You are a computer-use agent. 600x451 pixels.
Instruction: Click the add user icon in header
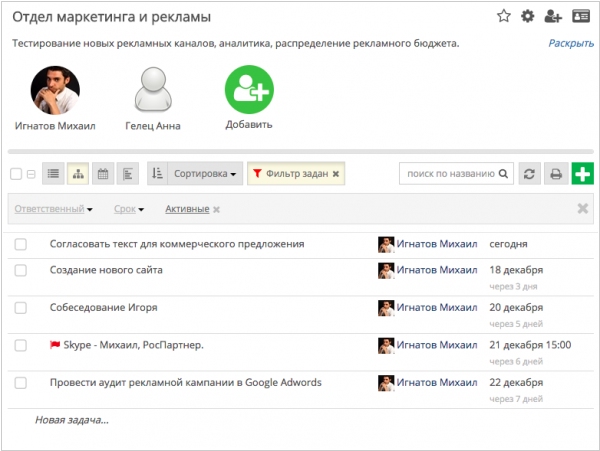pos(553,16)
